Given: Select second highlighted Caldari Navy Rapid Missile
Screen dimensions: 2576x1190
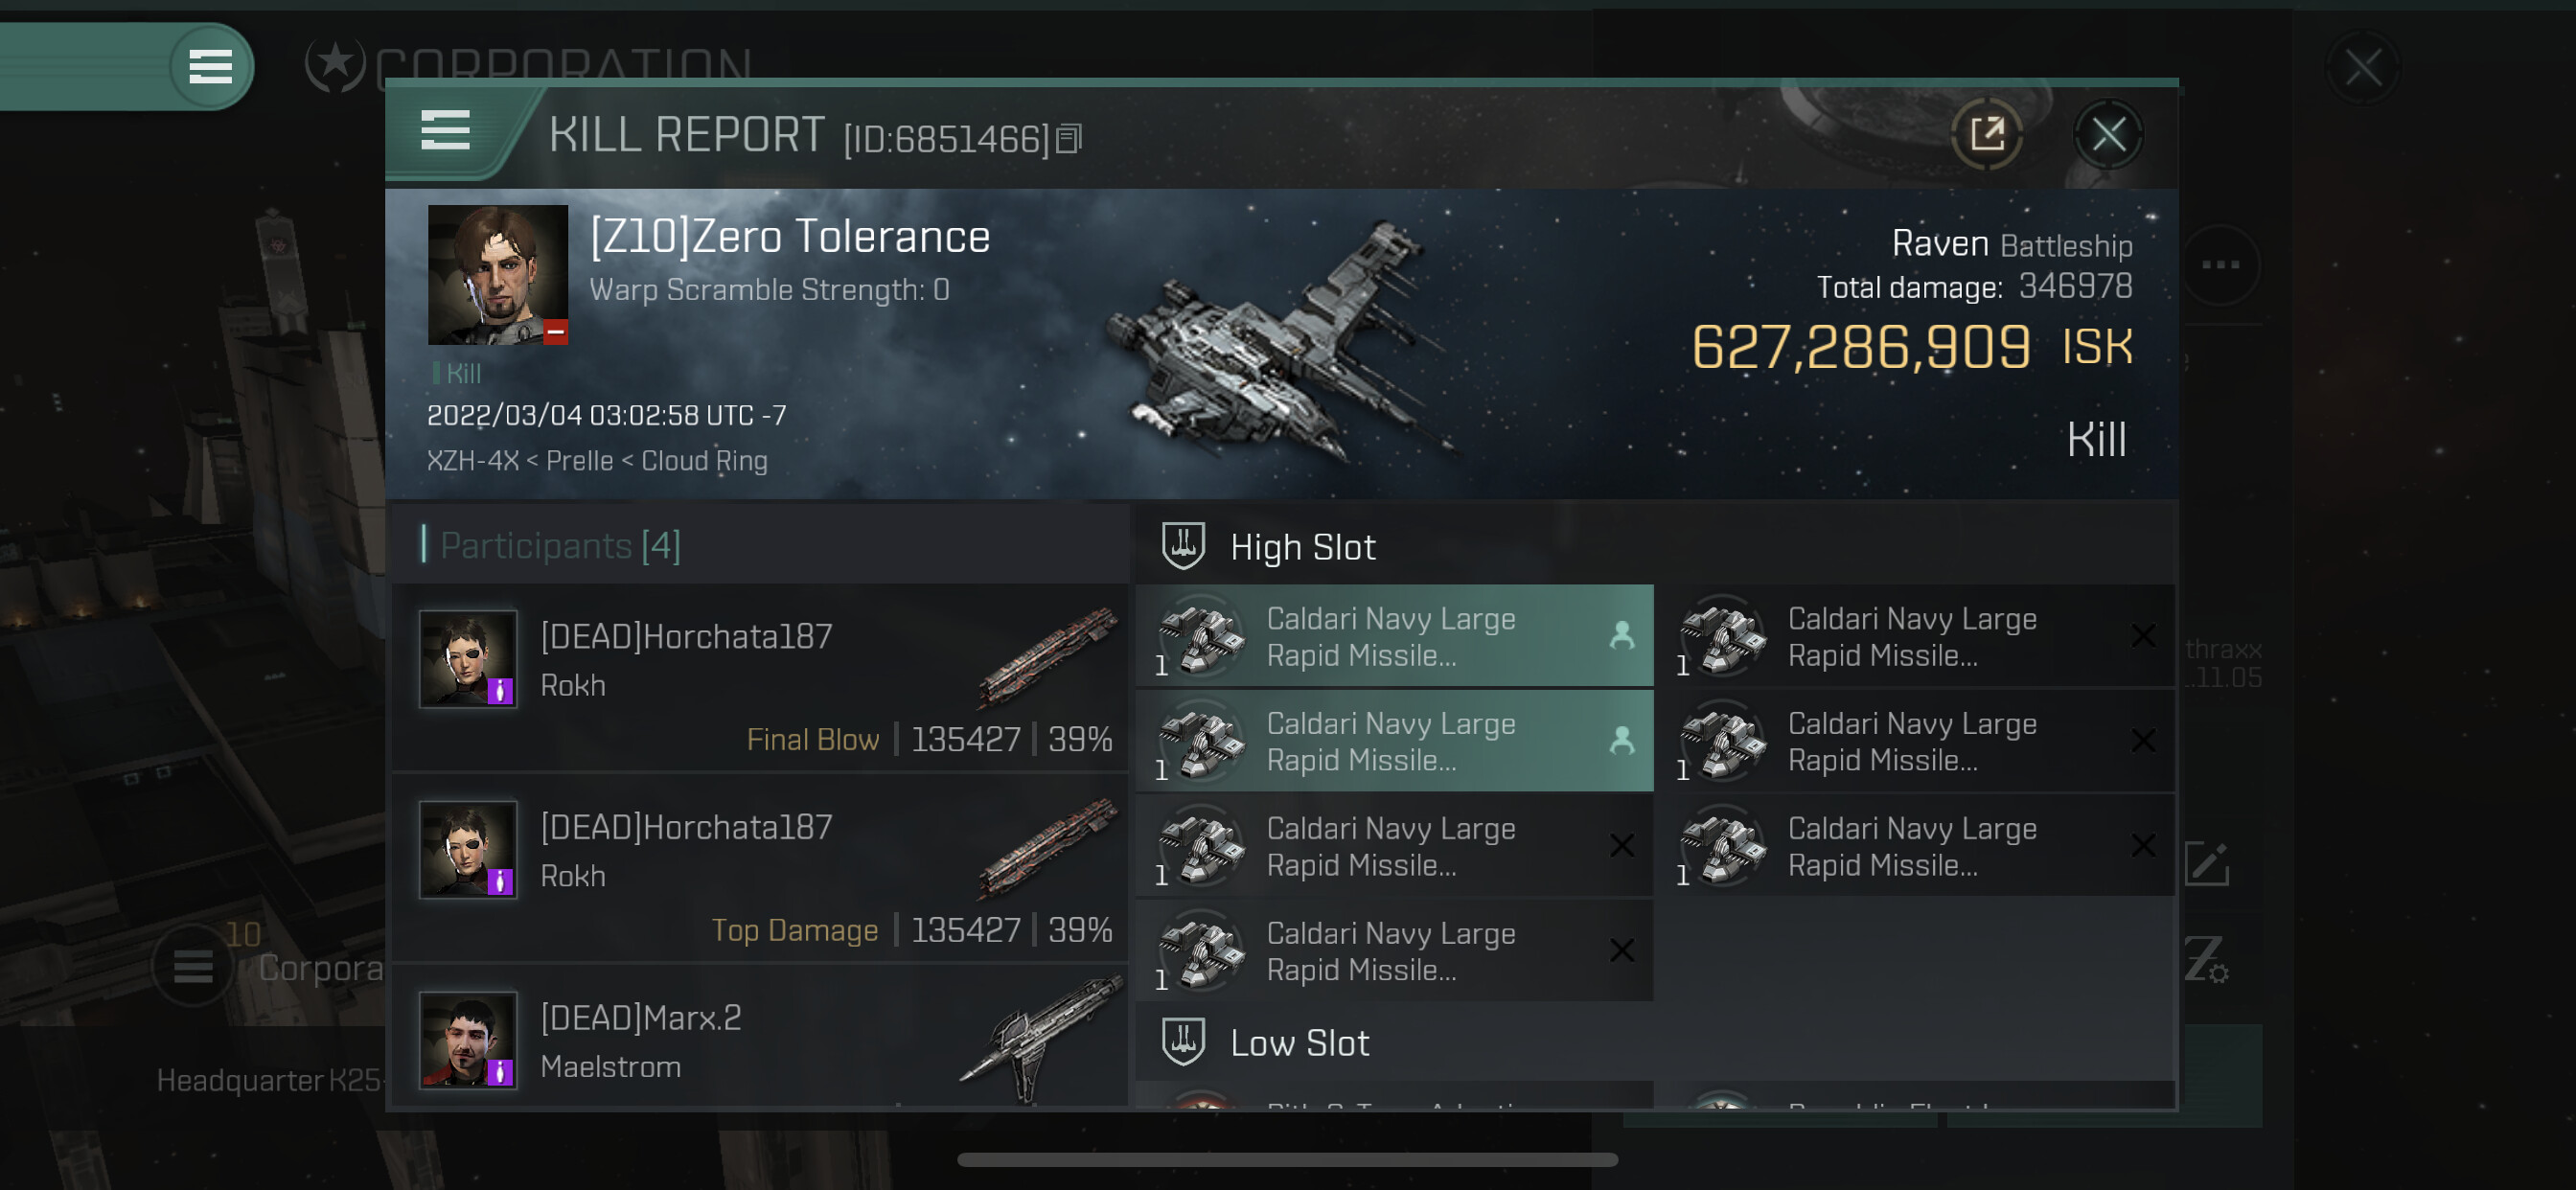Looking at the screenshot, I should [x=1394, y=741].
